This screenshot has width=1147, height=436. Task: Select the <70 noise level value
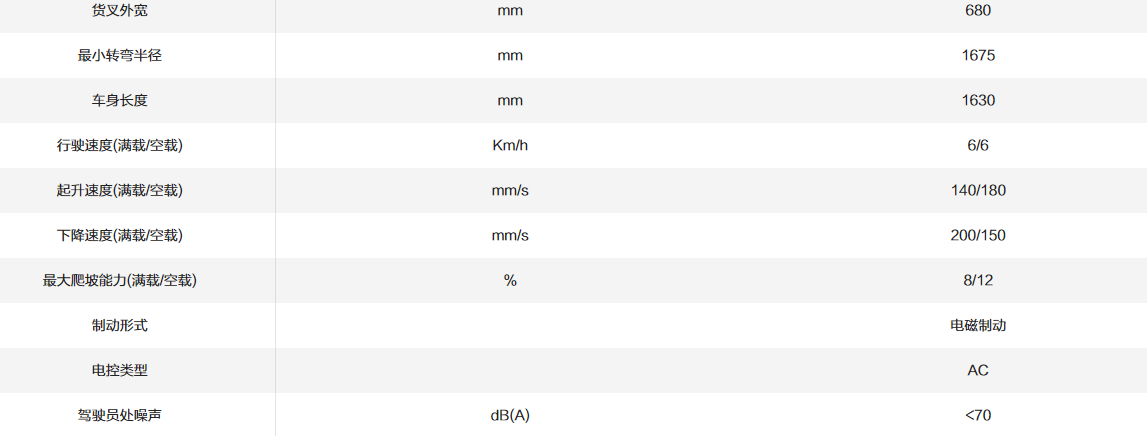click(x=978, y=415)
